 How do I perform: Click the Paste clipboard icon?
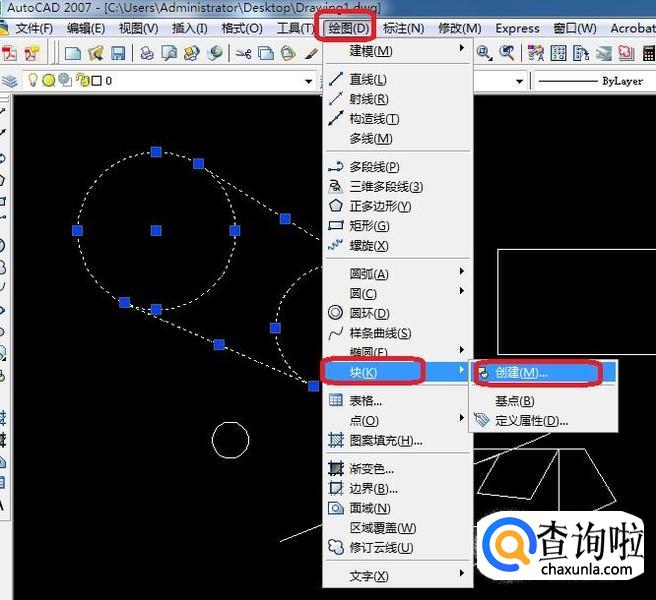[288, 53]
